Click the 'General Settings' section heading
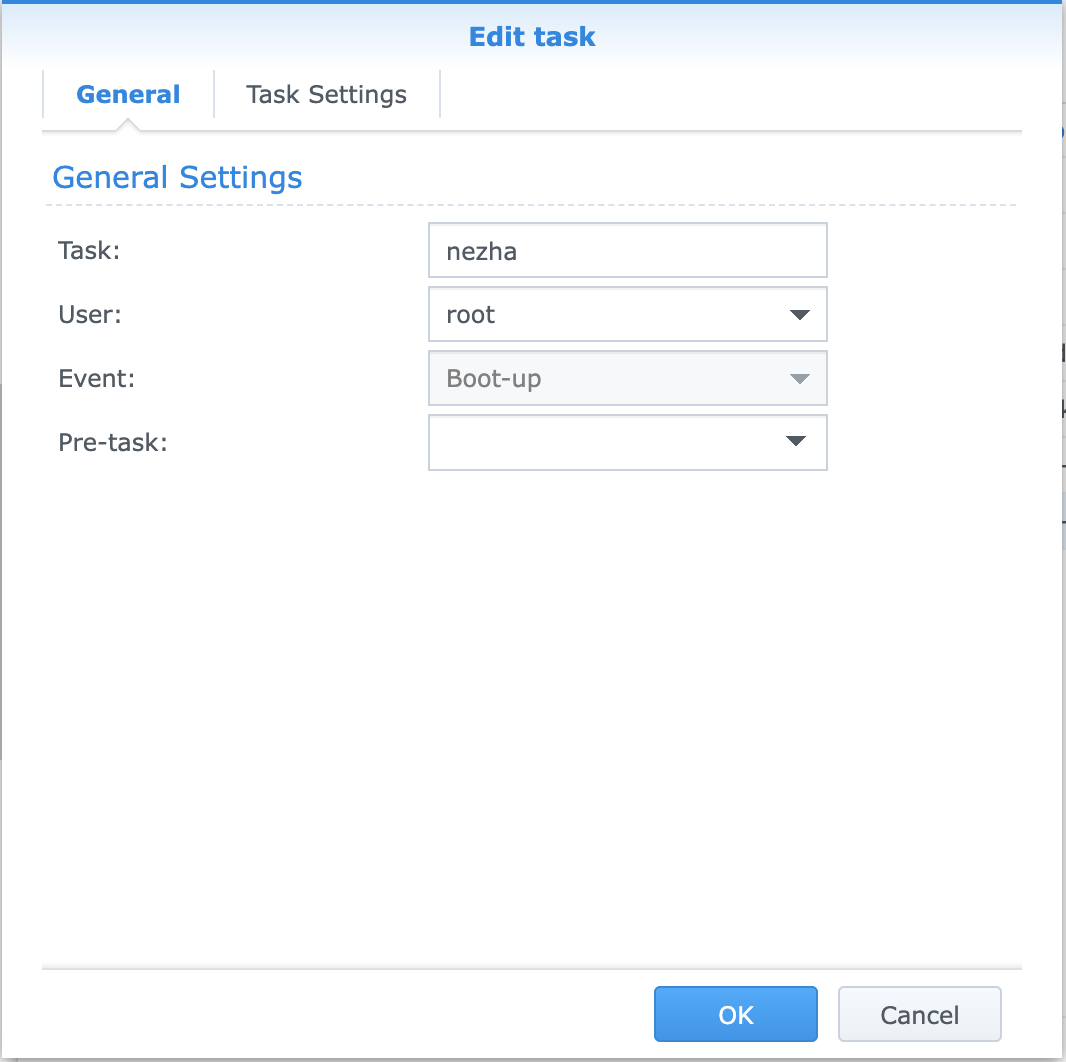 (x=177, y=178)
